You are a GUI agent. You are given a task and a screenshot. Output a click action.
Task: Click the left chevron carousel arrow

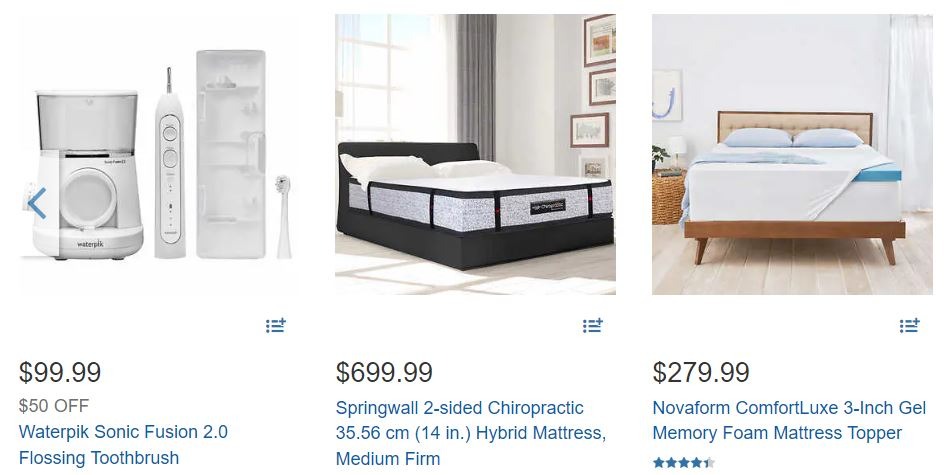point(37,204)
